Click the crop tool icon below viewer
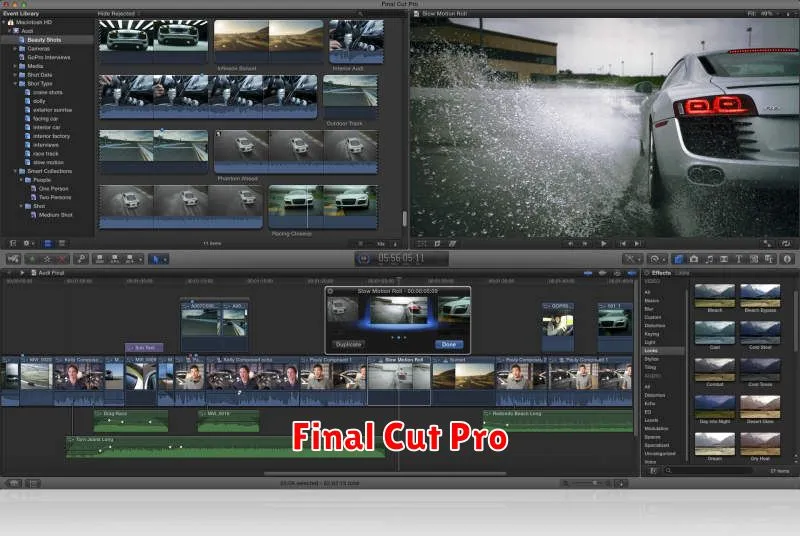Image resolution: width=800 pixels, height=536 pixels. [x=437, y=244]
